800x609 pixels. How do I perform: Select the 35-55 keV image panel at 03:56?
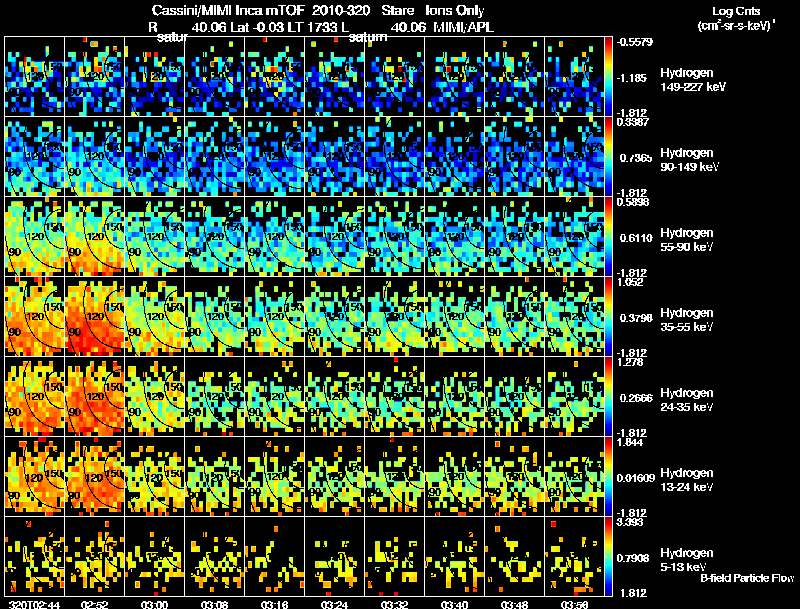click(x=574, y=317)
